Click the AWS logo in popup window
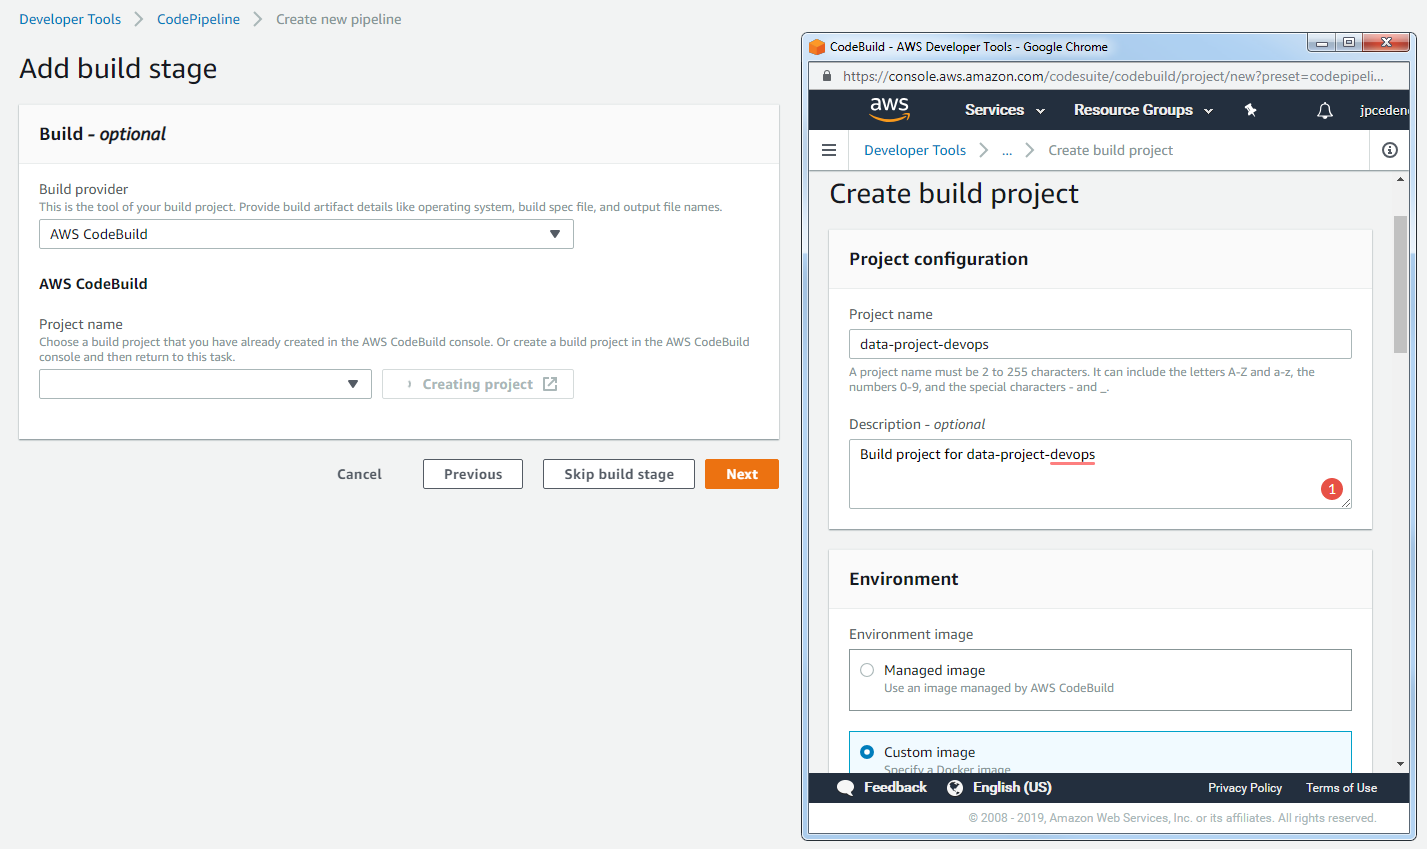The width and height of the screenshot is (1427, 849). [889, 109]
